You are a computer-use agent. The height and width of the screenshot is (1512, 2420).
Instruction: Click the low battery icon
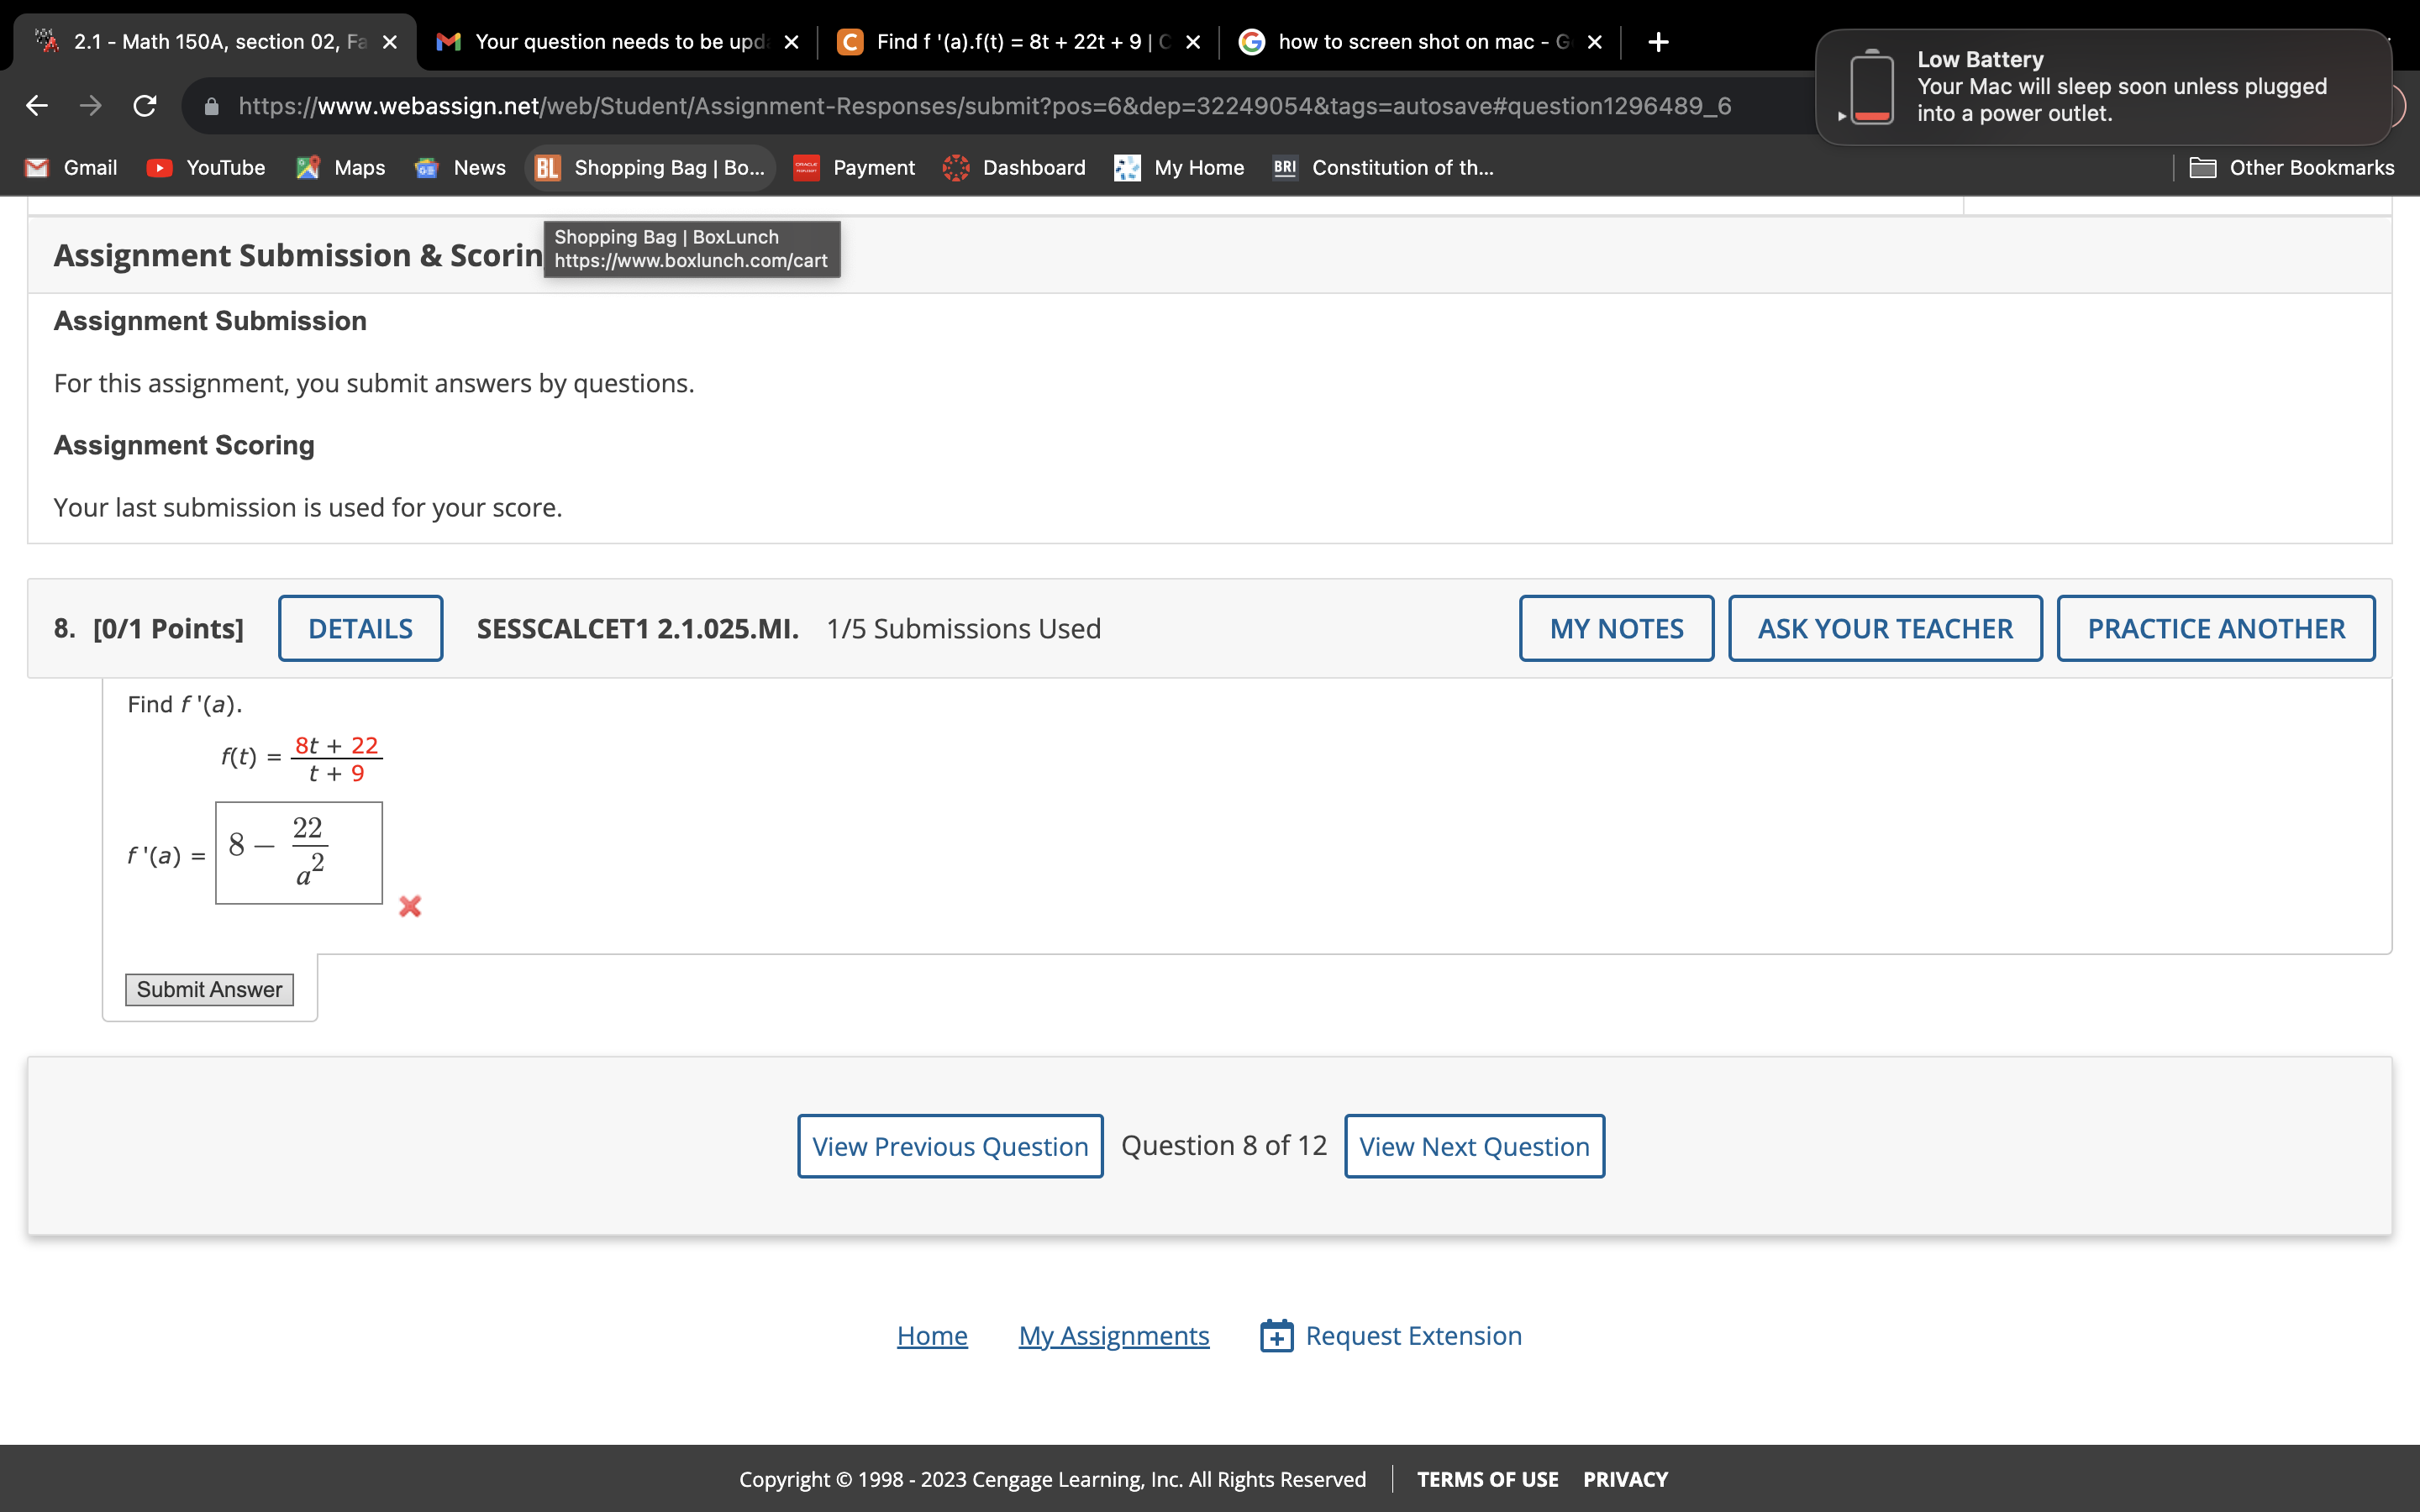point(1871,87)
